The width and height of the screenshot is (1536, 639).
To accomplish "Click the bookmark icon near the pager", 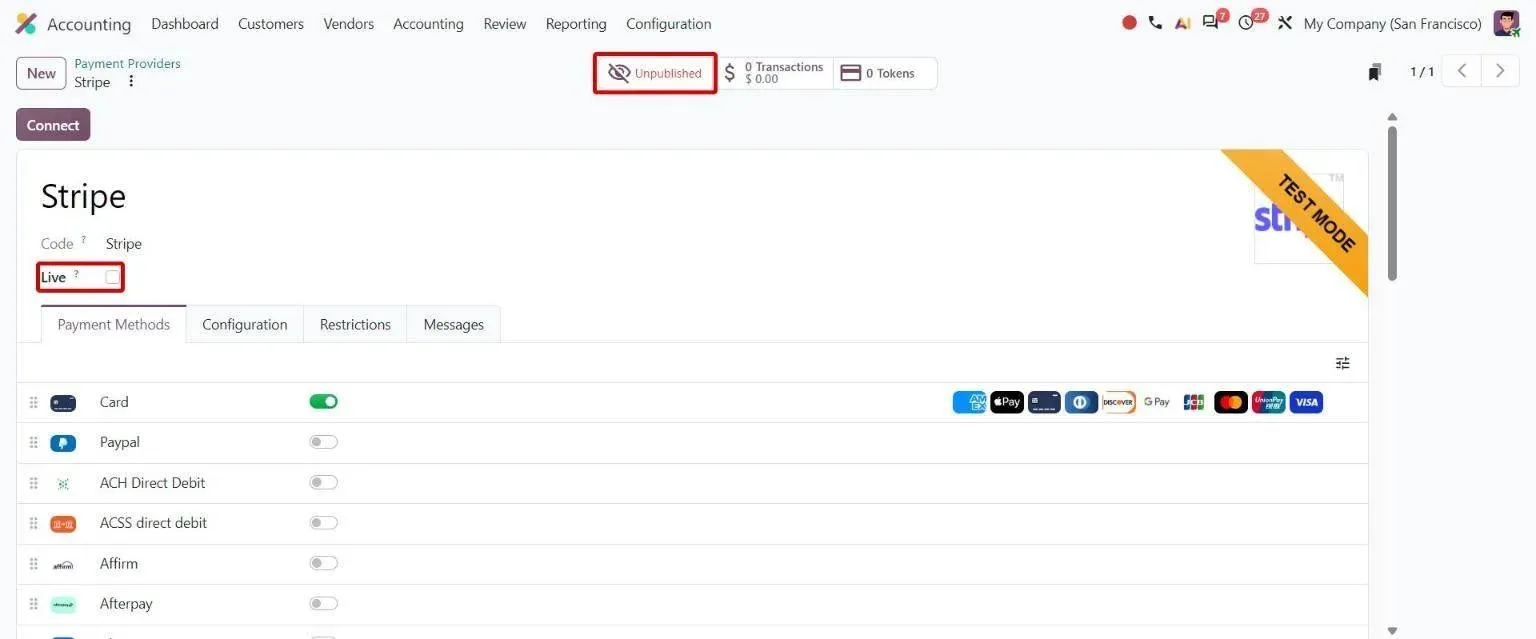I will pyautogui.click(x=1375, y=72).
